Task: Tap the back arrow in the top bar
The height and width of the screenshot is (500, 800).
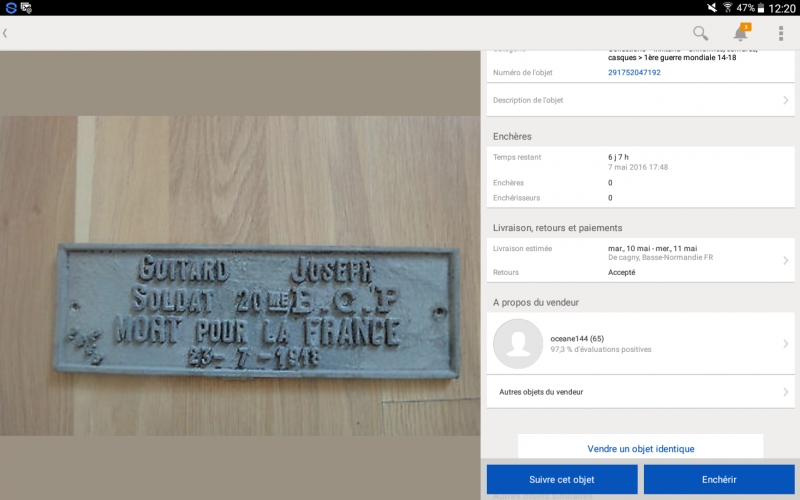Action: click(5, 33)
